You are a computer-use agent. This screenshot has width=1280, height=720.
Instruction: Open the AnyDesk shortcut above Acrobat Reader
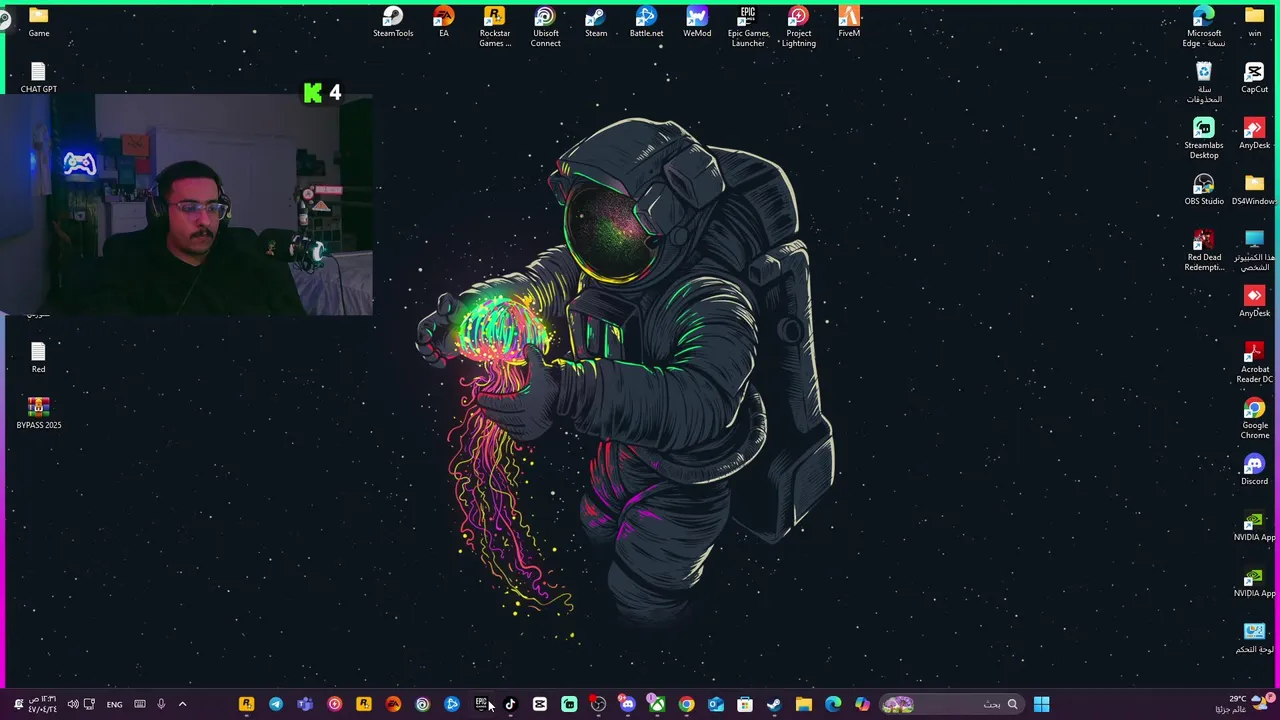1254,302
